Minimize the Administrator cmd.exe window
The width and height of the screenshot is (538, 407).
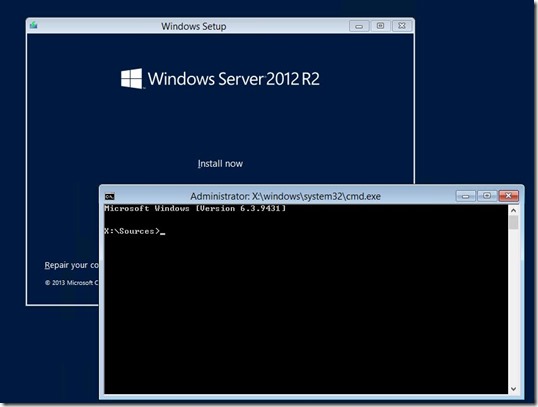465,196
